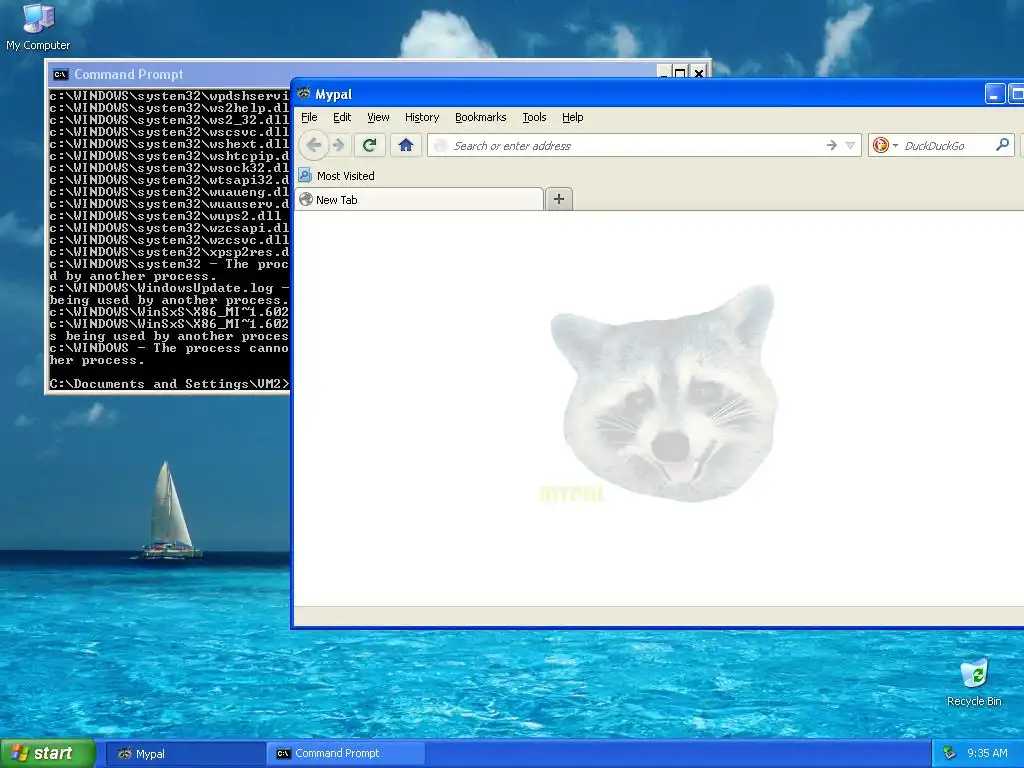1024x768 pixels.
Task: Open the Tools menu in Mypal
Action: coord(534,118)
